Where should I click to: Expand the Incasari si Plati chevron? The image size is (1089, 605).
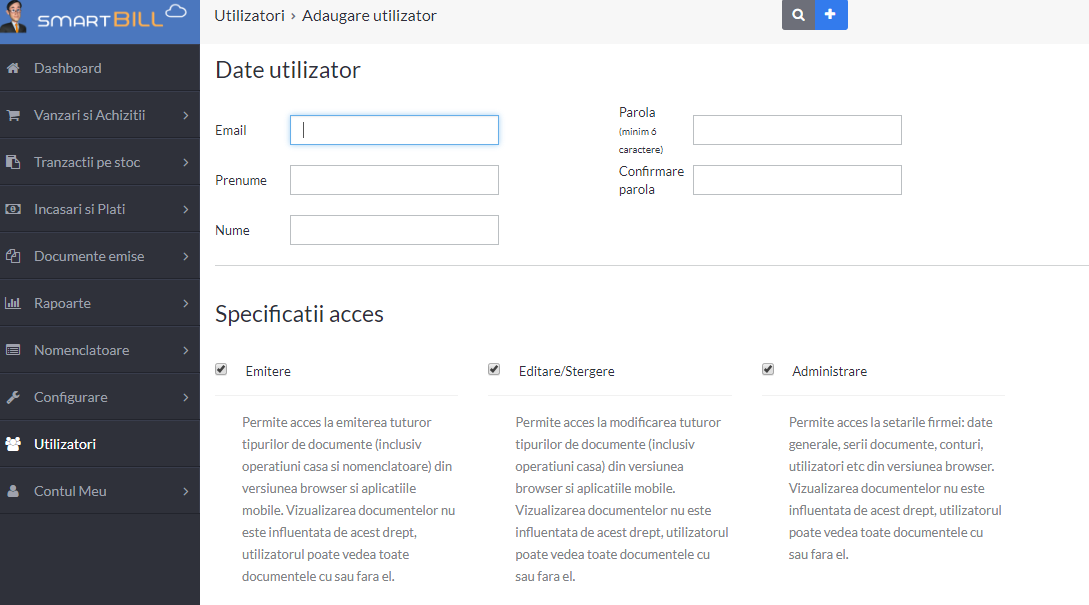185,209
